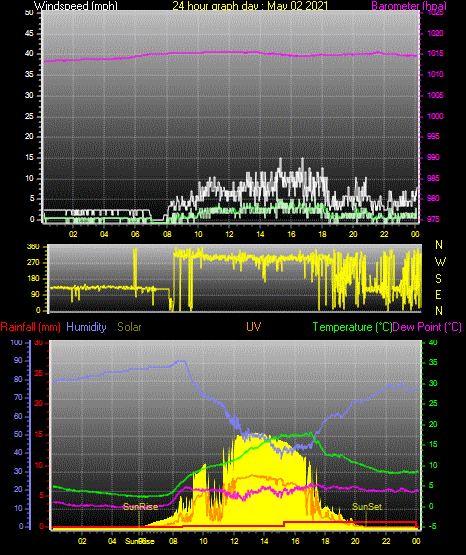The image size is (466, 555).
Task: Click the '100' value on the blue humidity axis
Action: 16,342
